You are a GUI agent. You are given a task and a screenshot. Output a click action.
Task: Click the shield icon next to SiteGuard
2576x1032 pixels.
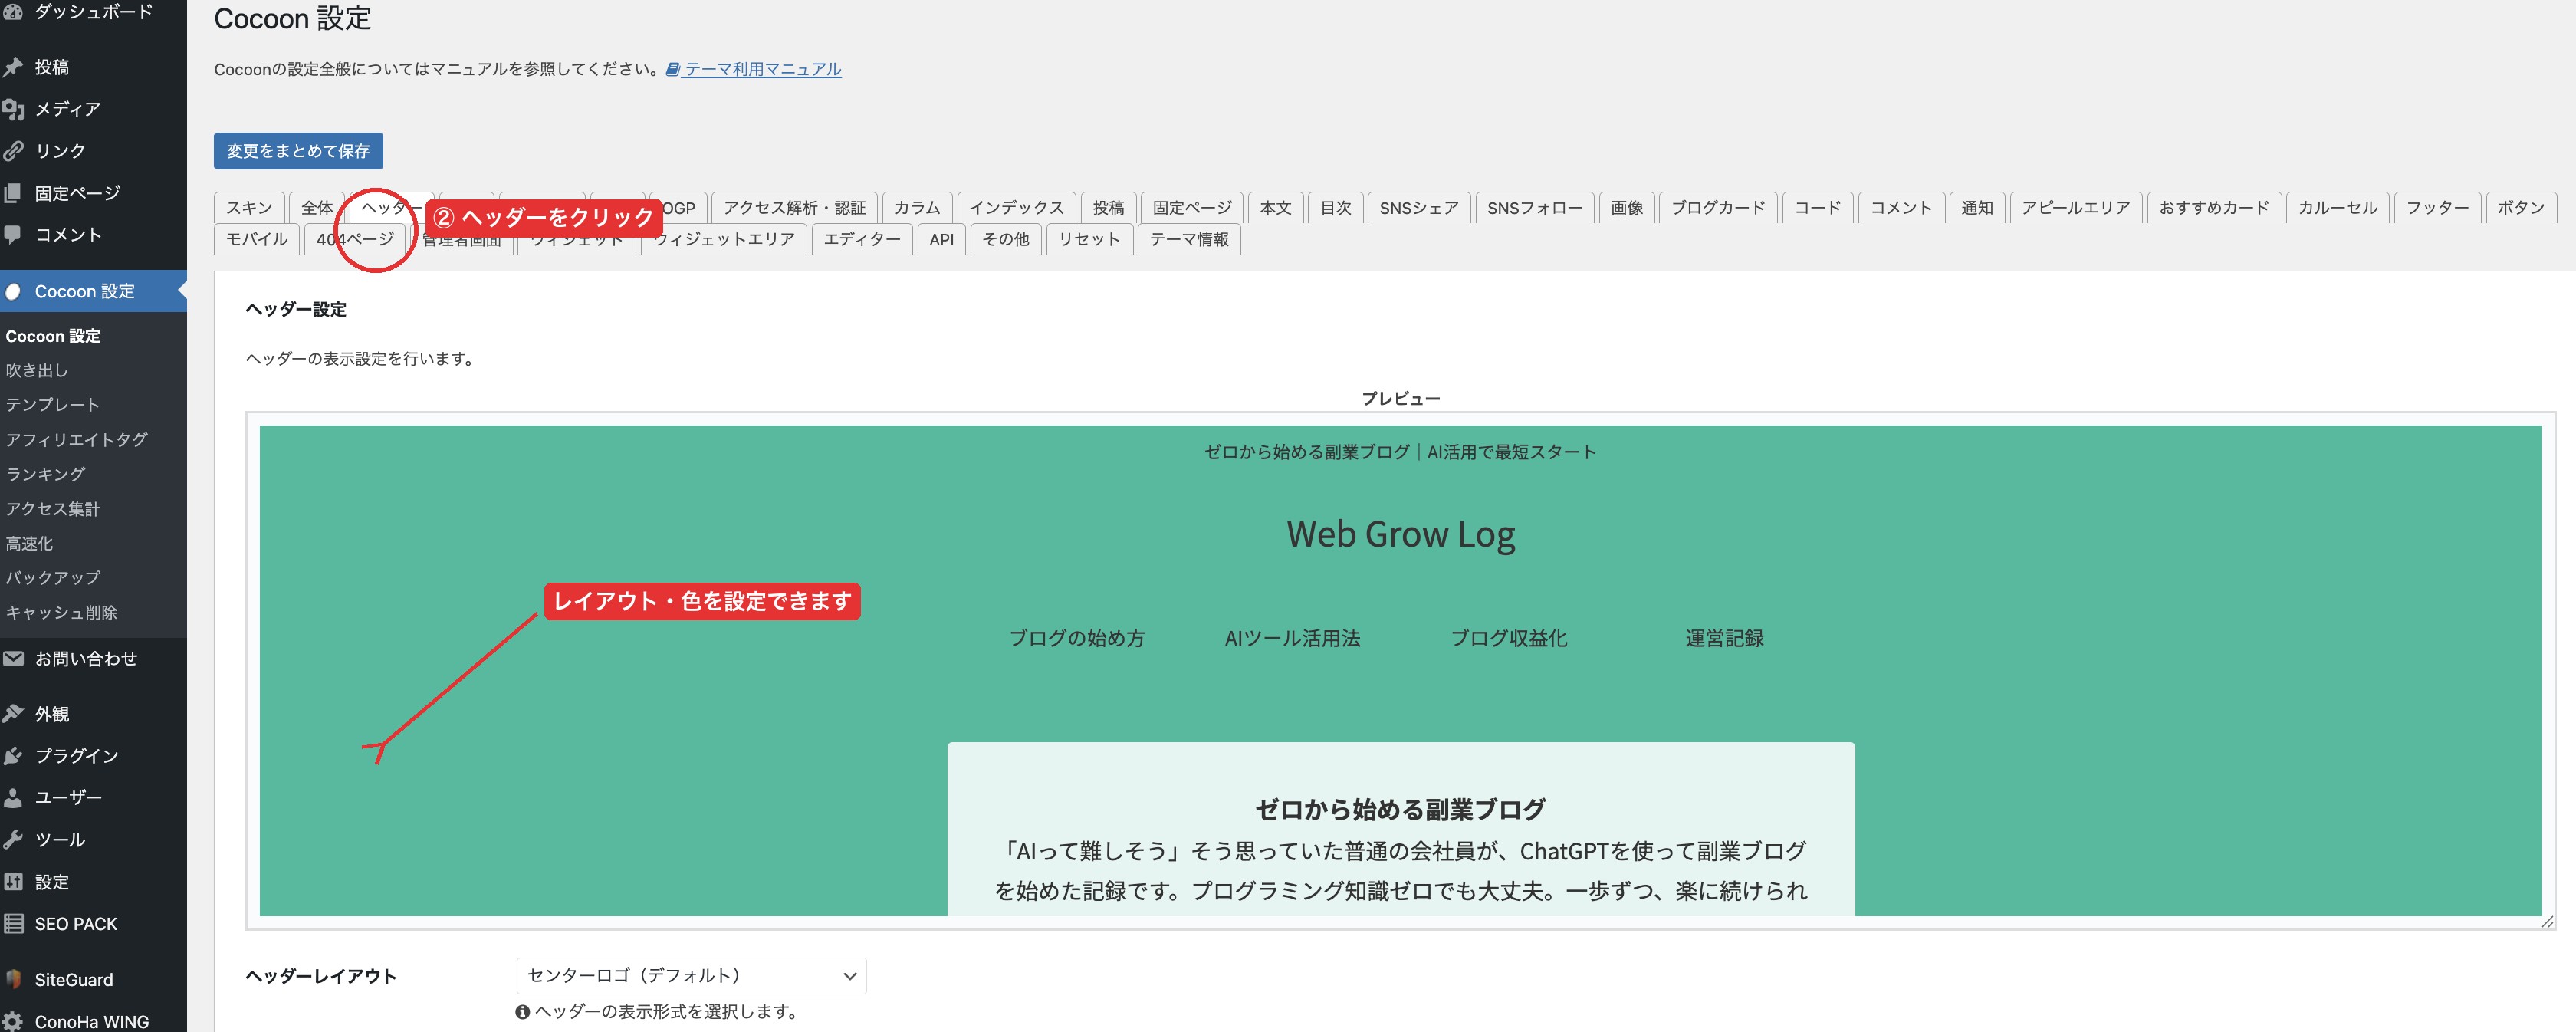(x=12, y=980)
